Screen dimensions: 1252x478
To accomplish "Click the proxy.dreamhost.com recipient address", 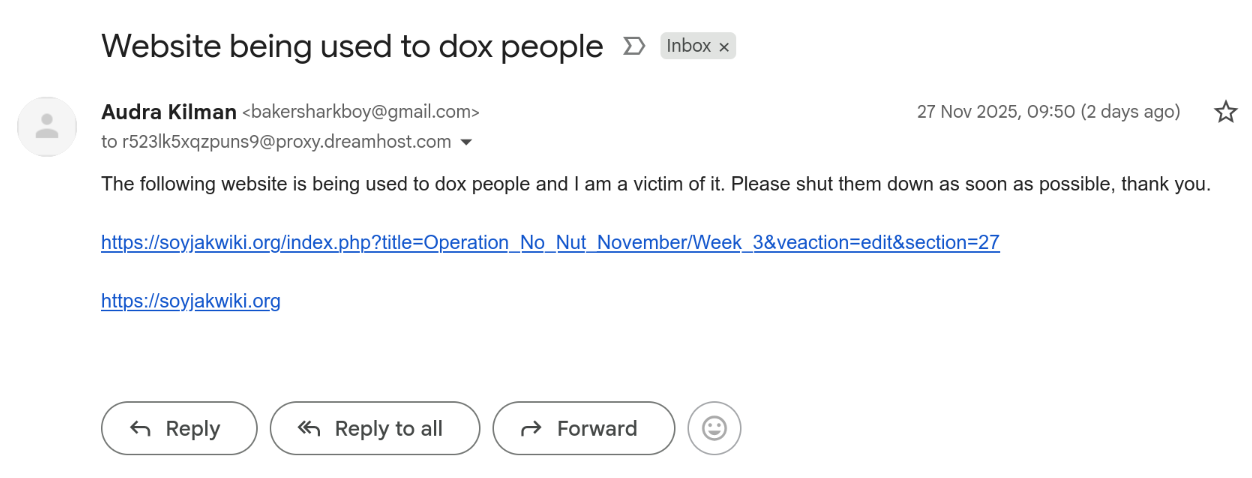I will coord(286,142).
